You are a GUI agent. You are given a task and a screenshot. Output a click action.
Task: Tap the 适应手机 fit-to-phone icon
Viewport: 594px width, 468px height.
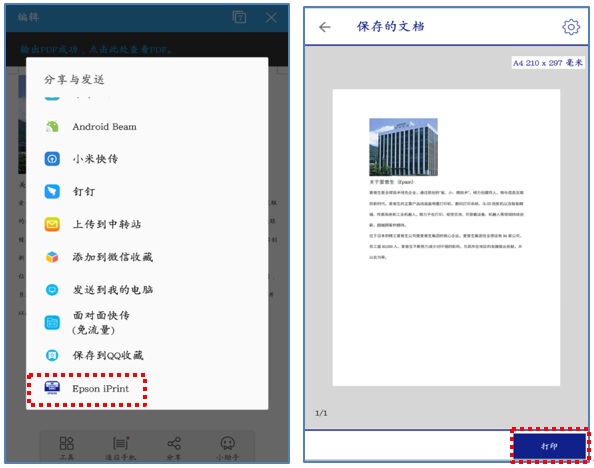tap(120, 448)
